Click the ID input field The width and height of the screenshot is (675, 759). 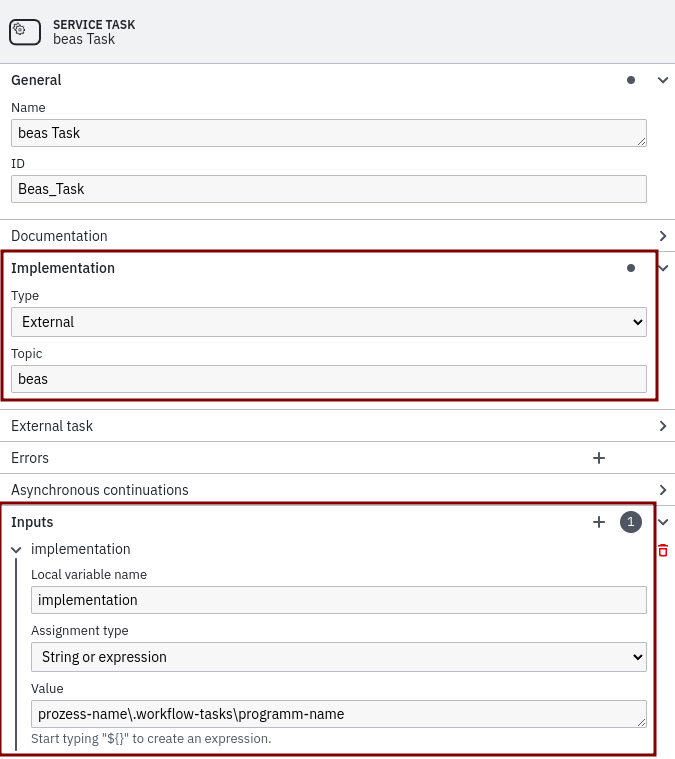coord(329,189)
